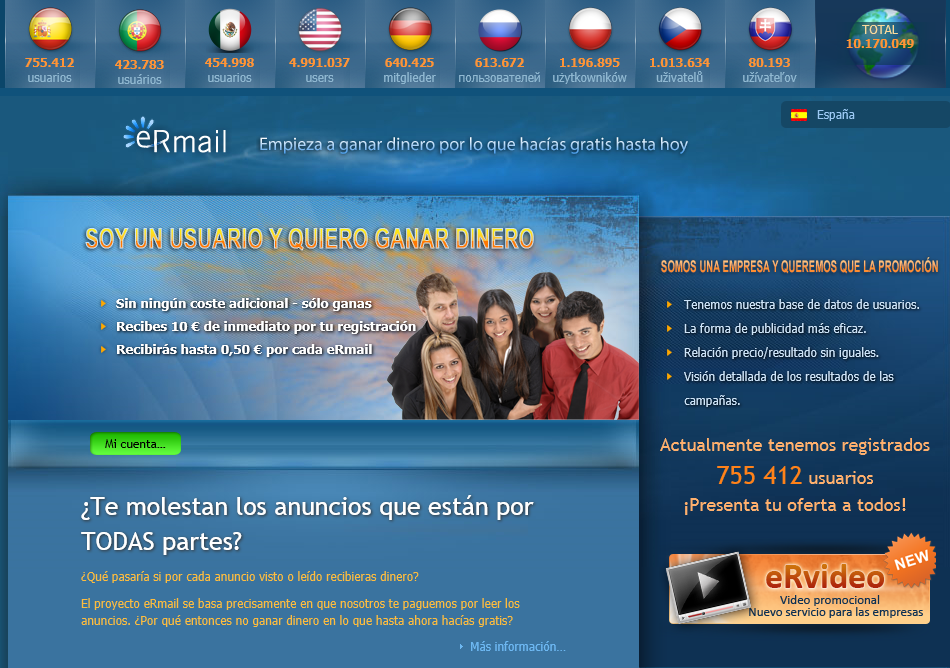The height and width of the screenshot is (668, 950).
Task: Open the eRvideo promotional banner
Action: 799,588
